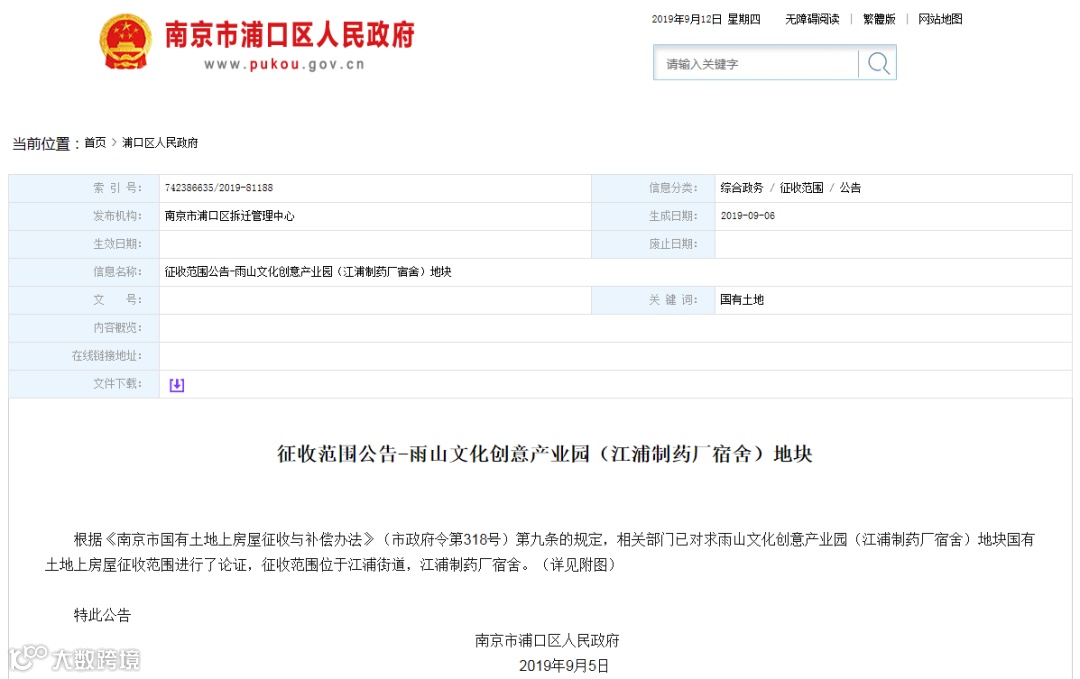Click the 文号 label cell
Screen dimensions: 1080x679
[84, 300]
